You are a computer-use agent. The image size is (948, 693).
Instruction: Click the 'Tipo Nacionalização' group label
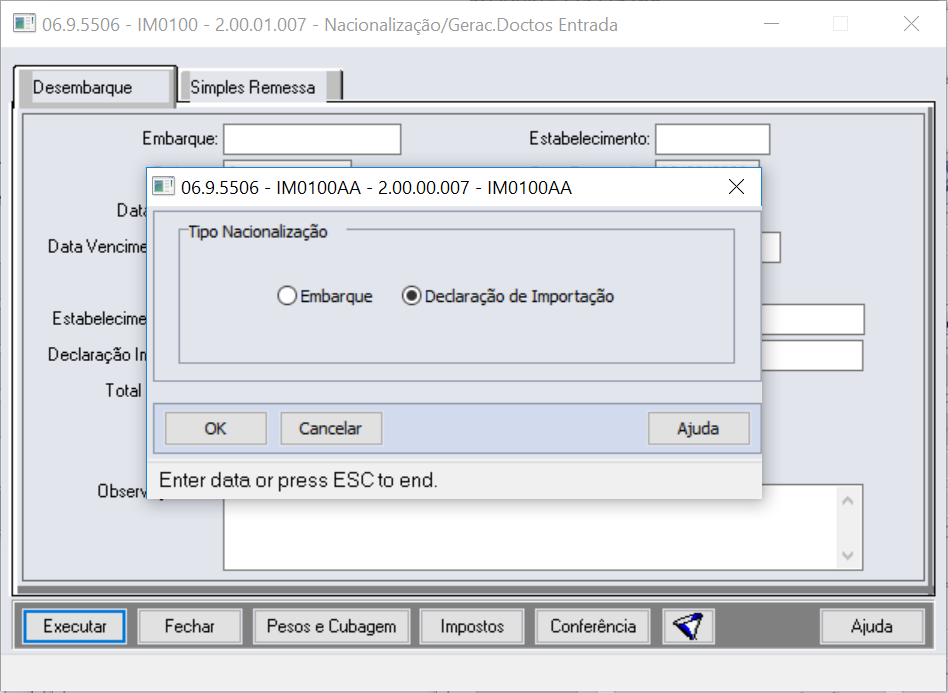pyautogui.click(x=258, y=232)
